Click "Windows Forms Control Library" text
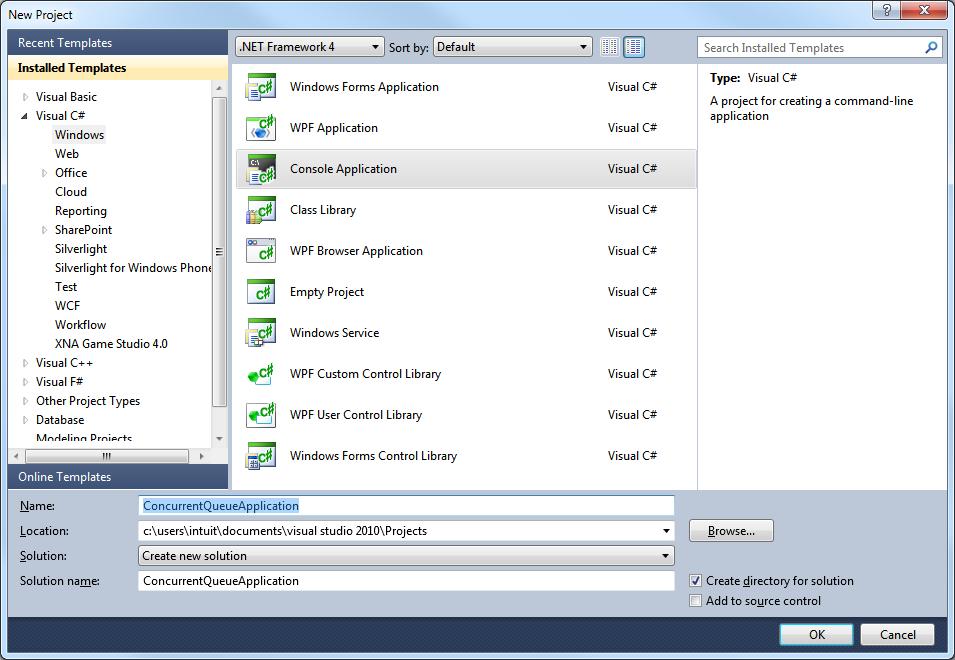 tap(373, 456)
